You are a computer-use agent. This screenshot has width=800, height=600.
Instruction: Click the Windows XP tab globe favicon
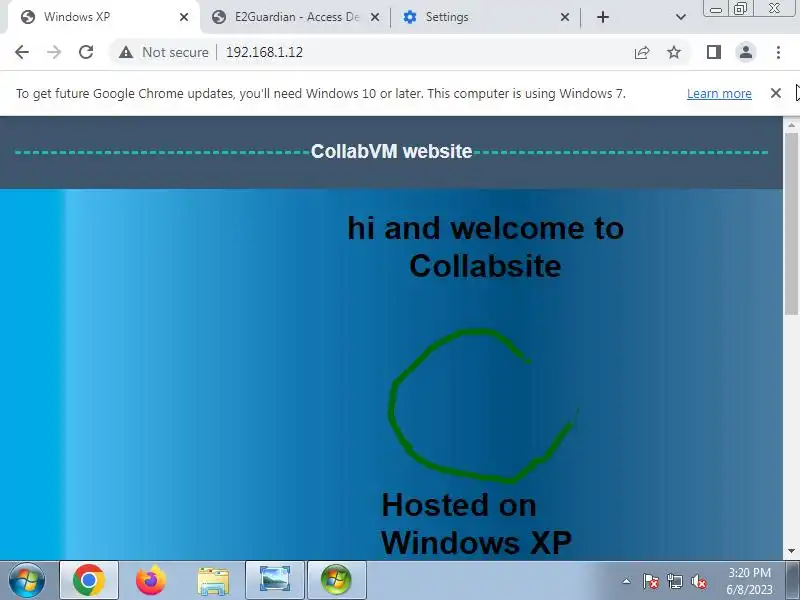(28, 17)
